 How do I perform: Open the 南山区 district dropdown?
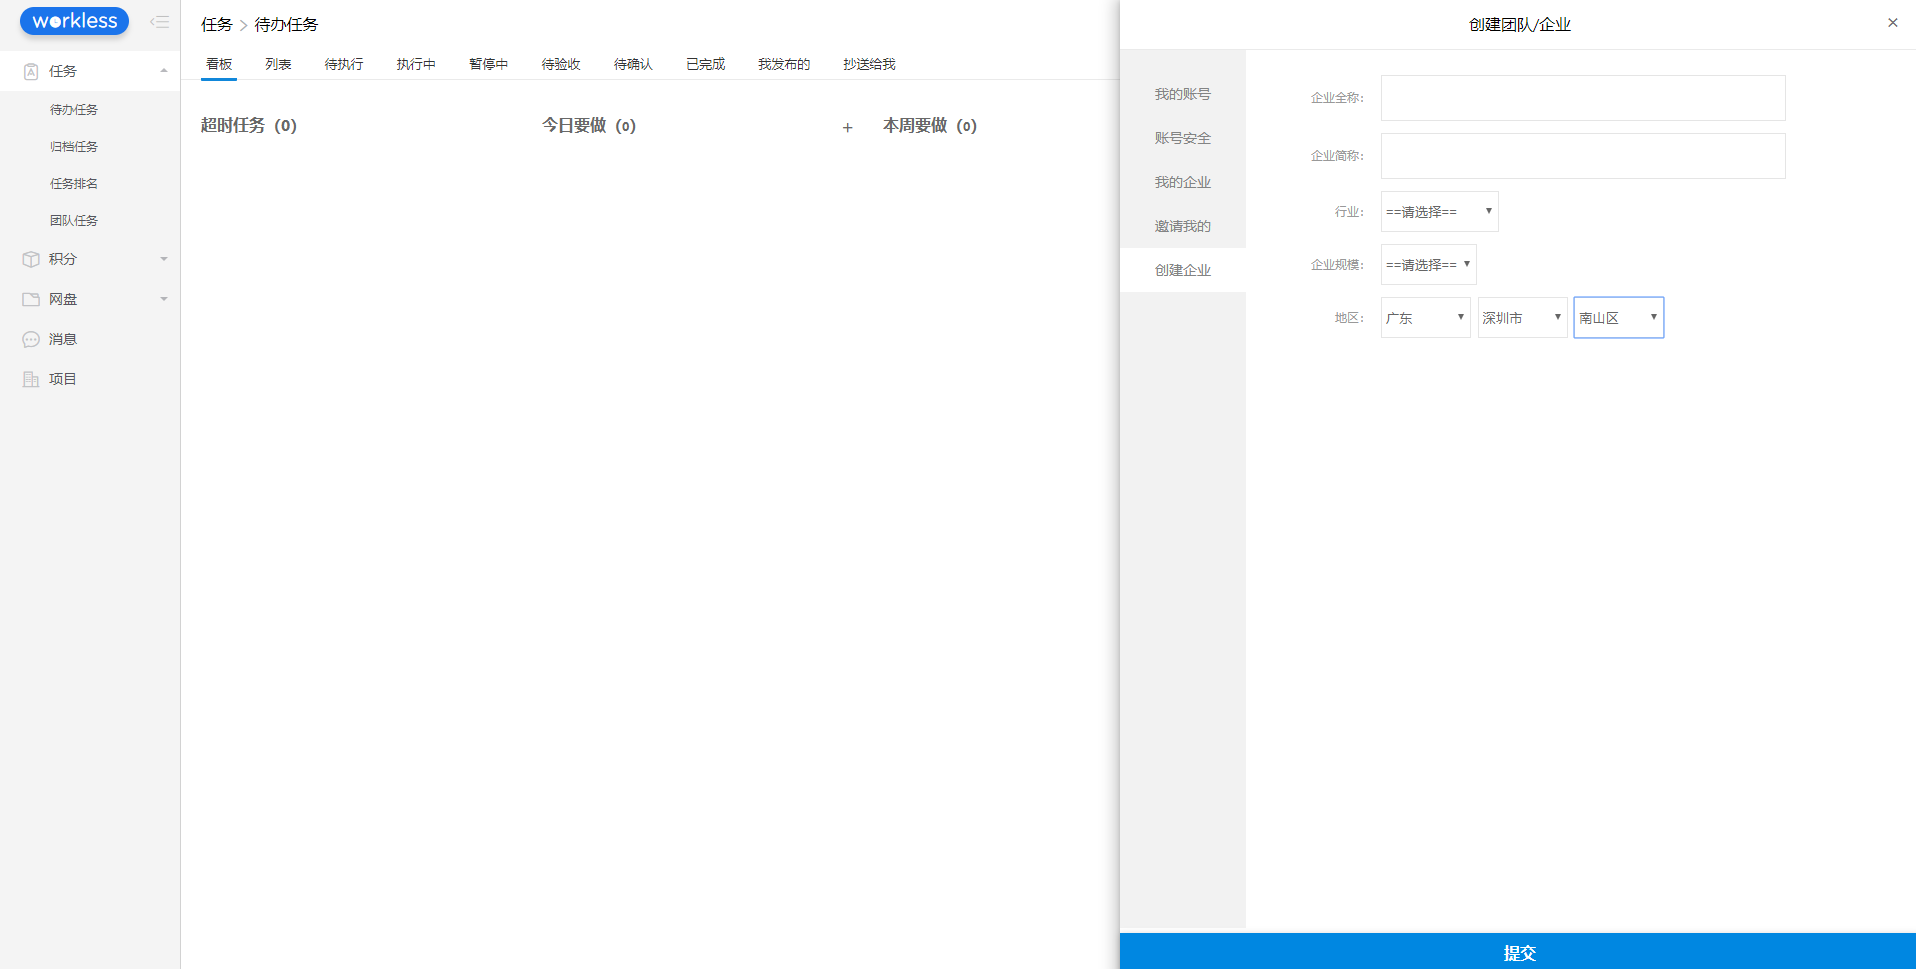pos(1617,317)
